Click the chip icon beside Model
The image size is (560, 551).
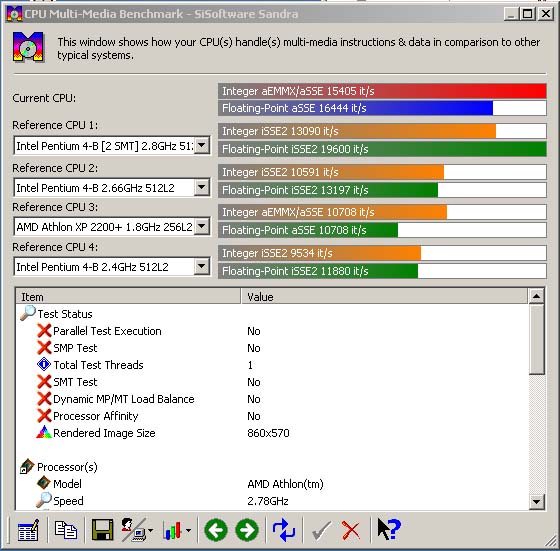click(x=44, y=483)
